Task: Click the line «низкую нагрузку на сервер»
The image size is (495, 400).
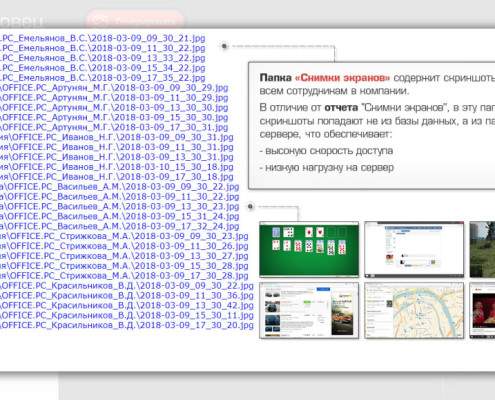Action: [326, 167]
